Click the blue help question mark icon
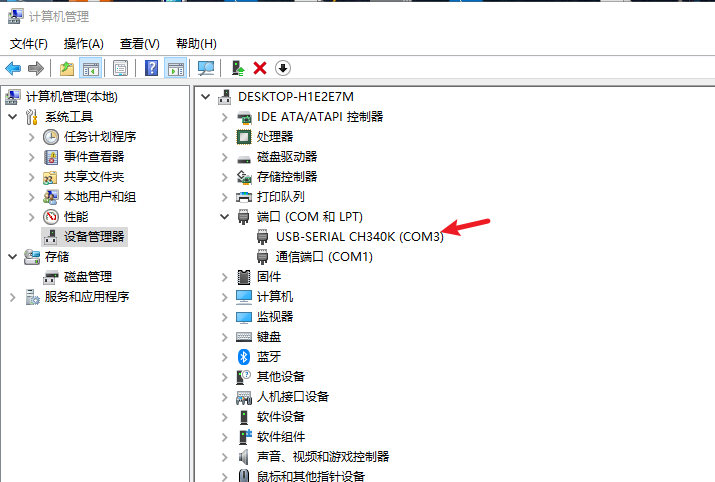Viewport: 715px width, 482px height. click(151, 68)
